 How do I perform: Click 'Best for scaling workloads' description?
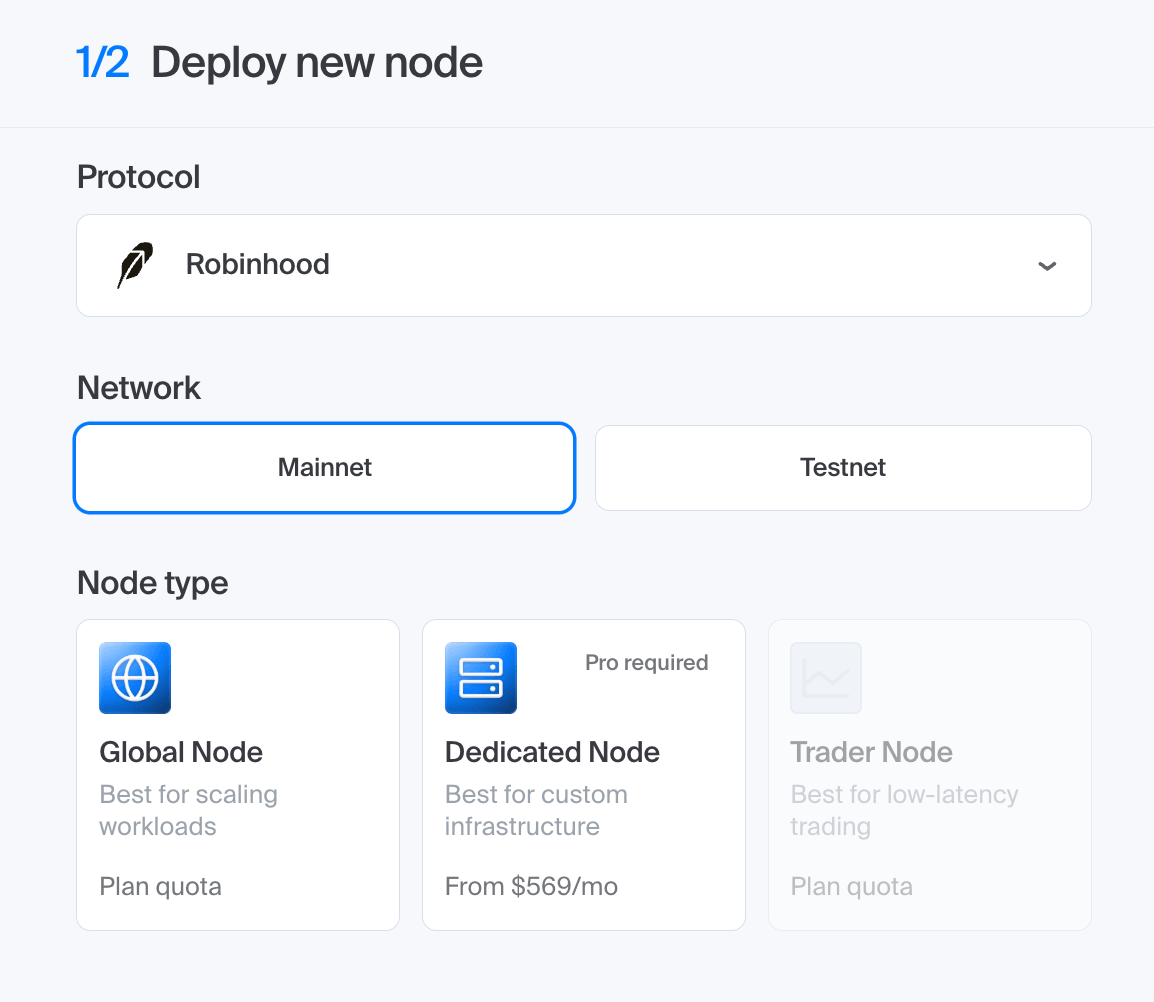click(x=188, y=811)
